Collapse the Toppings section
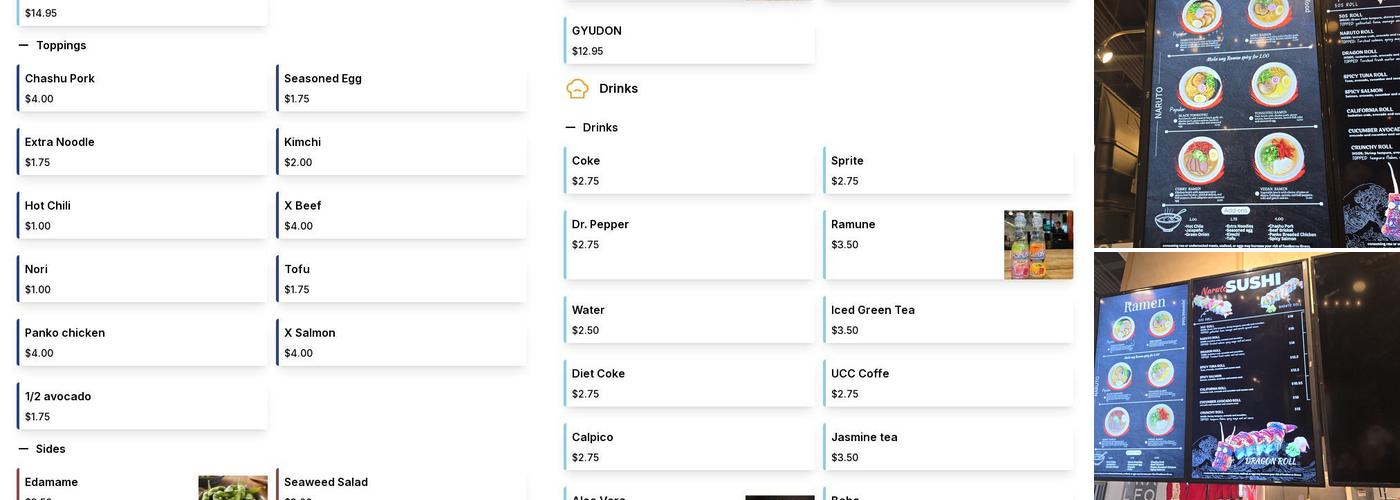Viewport: 1400px width, 500px height. pyautogui.click(x=24, y=46)
